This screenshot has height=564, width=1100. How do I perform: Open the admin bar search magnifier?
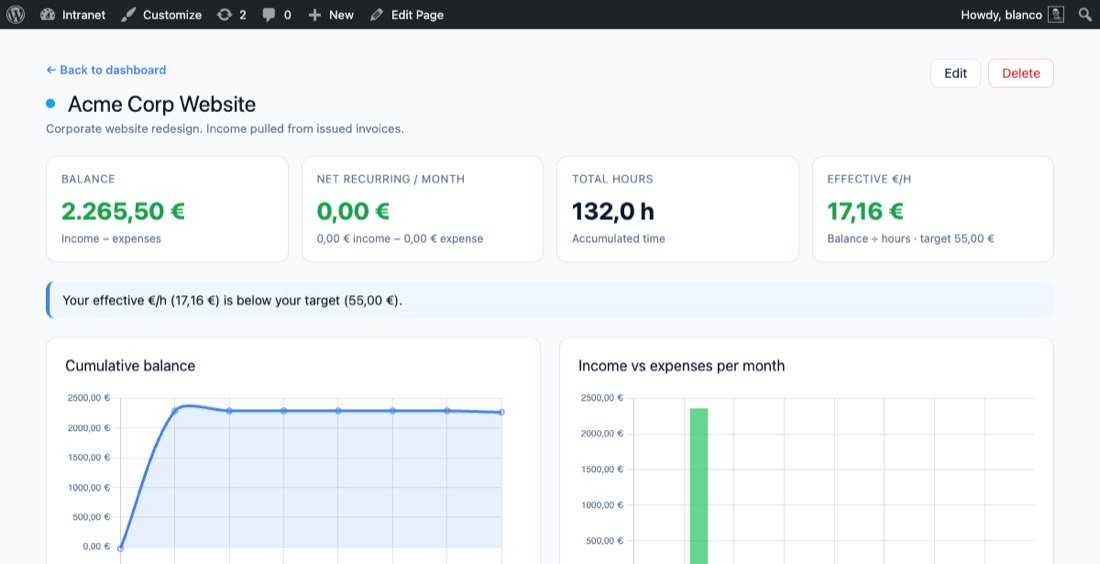coord(1085,15)
